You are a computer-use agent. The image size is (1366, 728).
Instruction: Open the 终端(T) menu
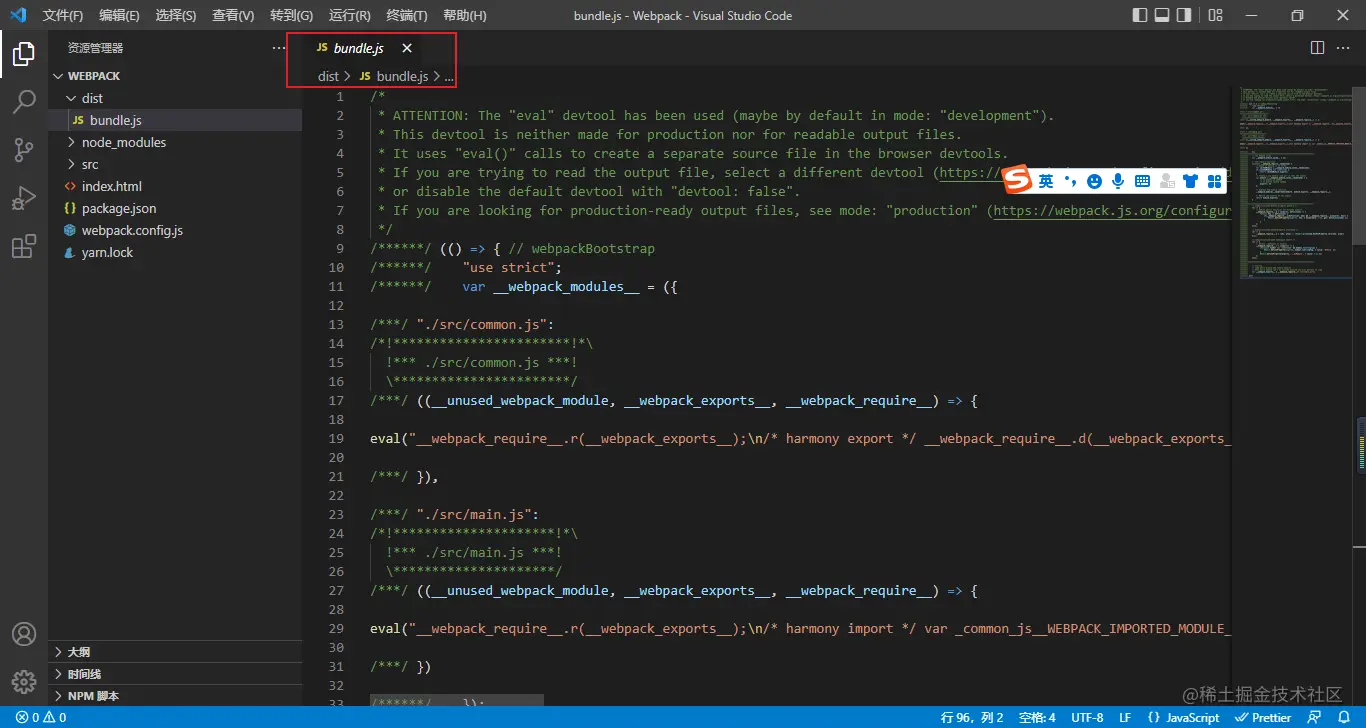[406, 15]
